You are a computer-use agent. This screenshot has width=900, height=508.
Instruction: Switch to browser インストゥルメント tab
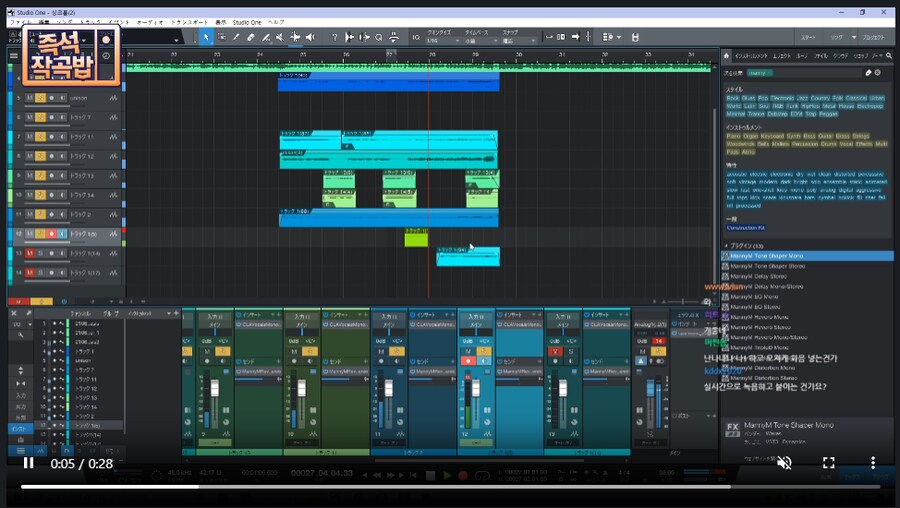[x=751, y=56]
